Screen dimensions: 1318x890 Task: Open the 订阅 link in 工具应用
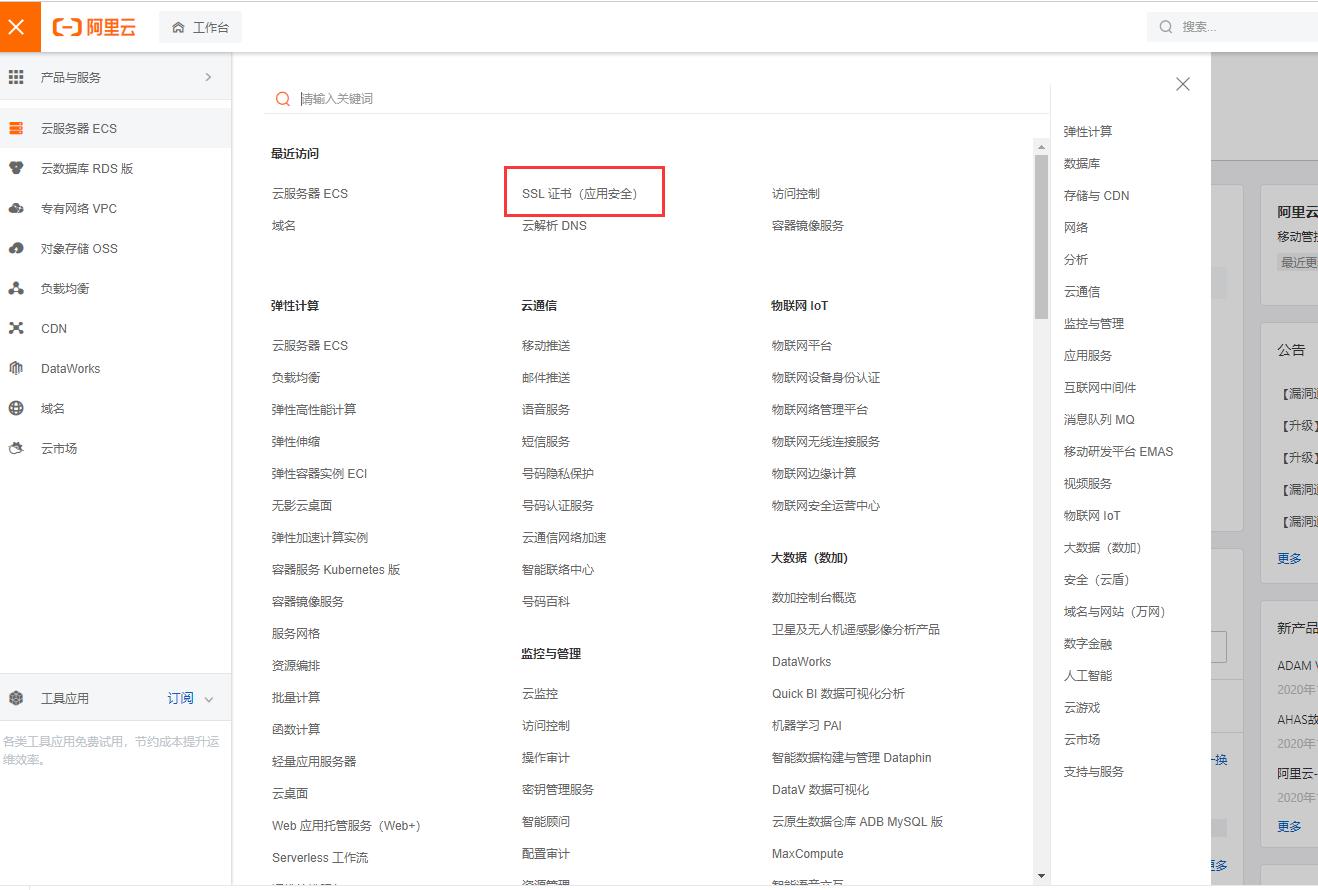(x=181, y=698)
